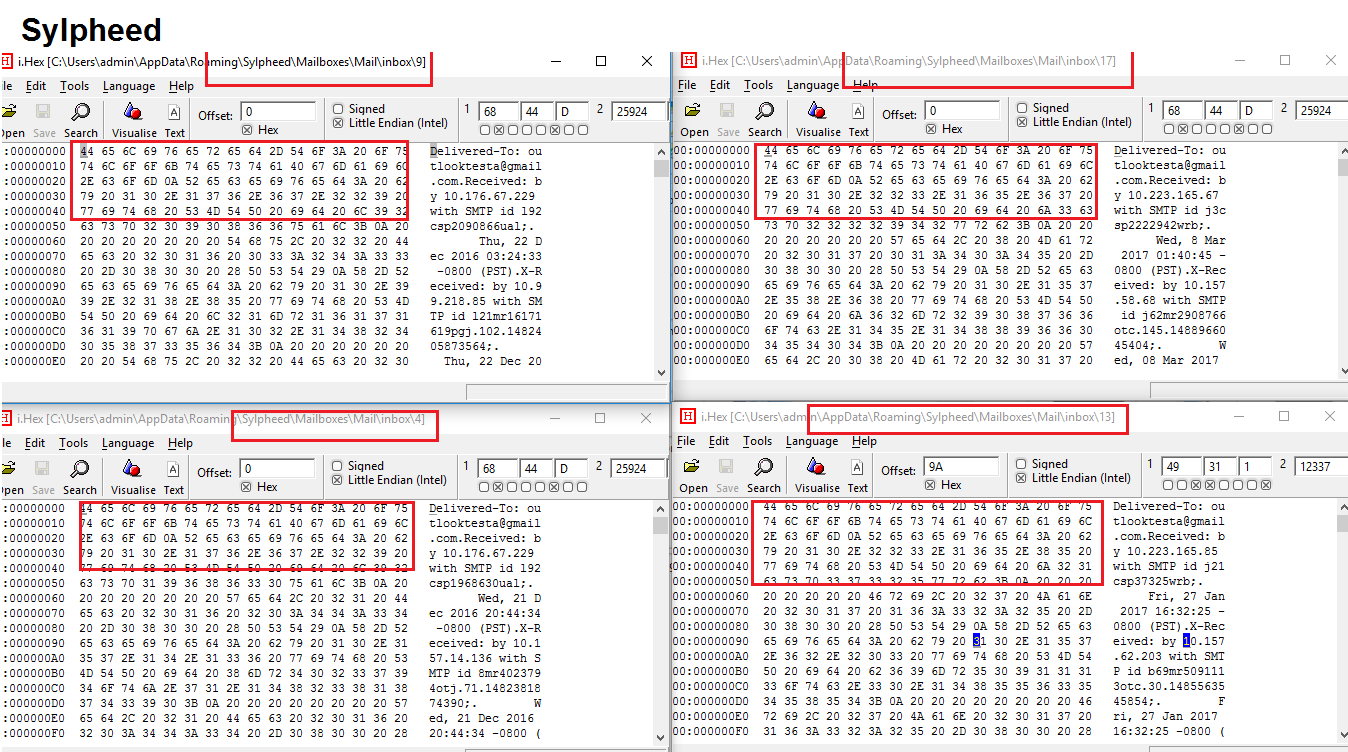Open the Search magnifier in inbox\9 window
Viewport: 1348px width, 752px height.
81,111
